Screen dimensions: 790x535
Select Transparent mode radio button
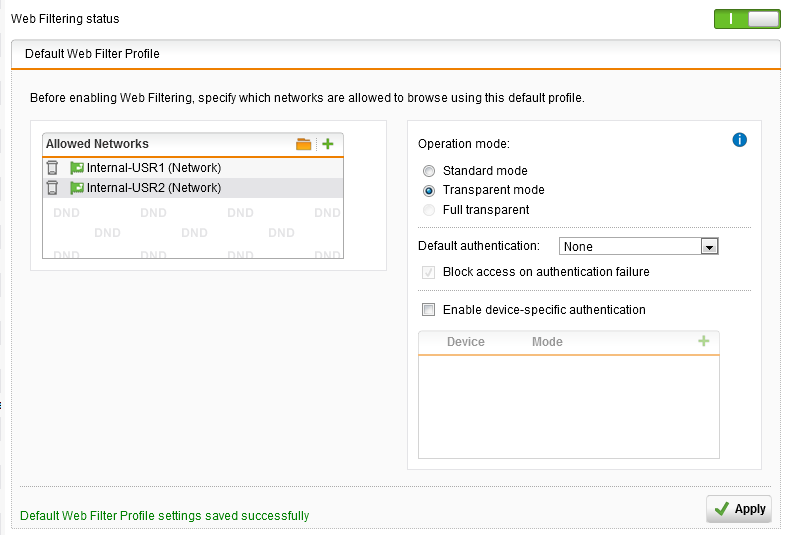[429, 190]
